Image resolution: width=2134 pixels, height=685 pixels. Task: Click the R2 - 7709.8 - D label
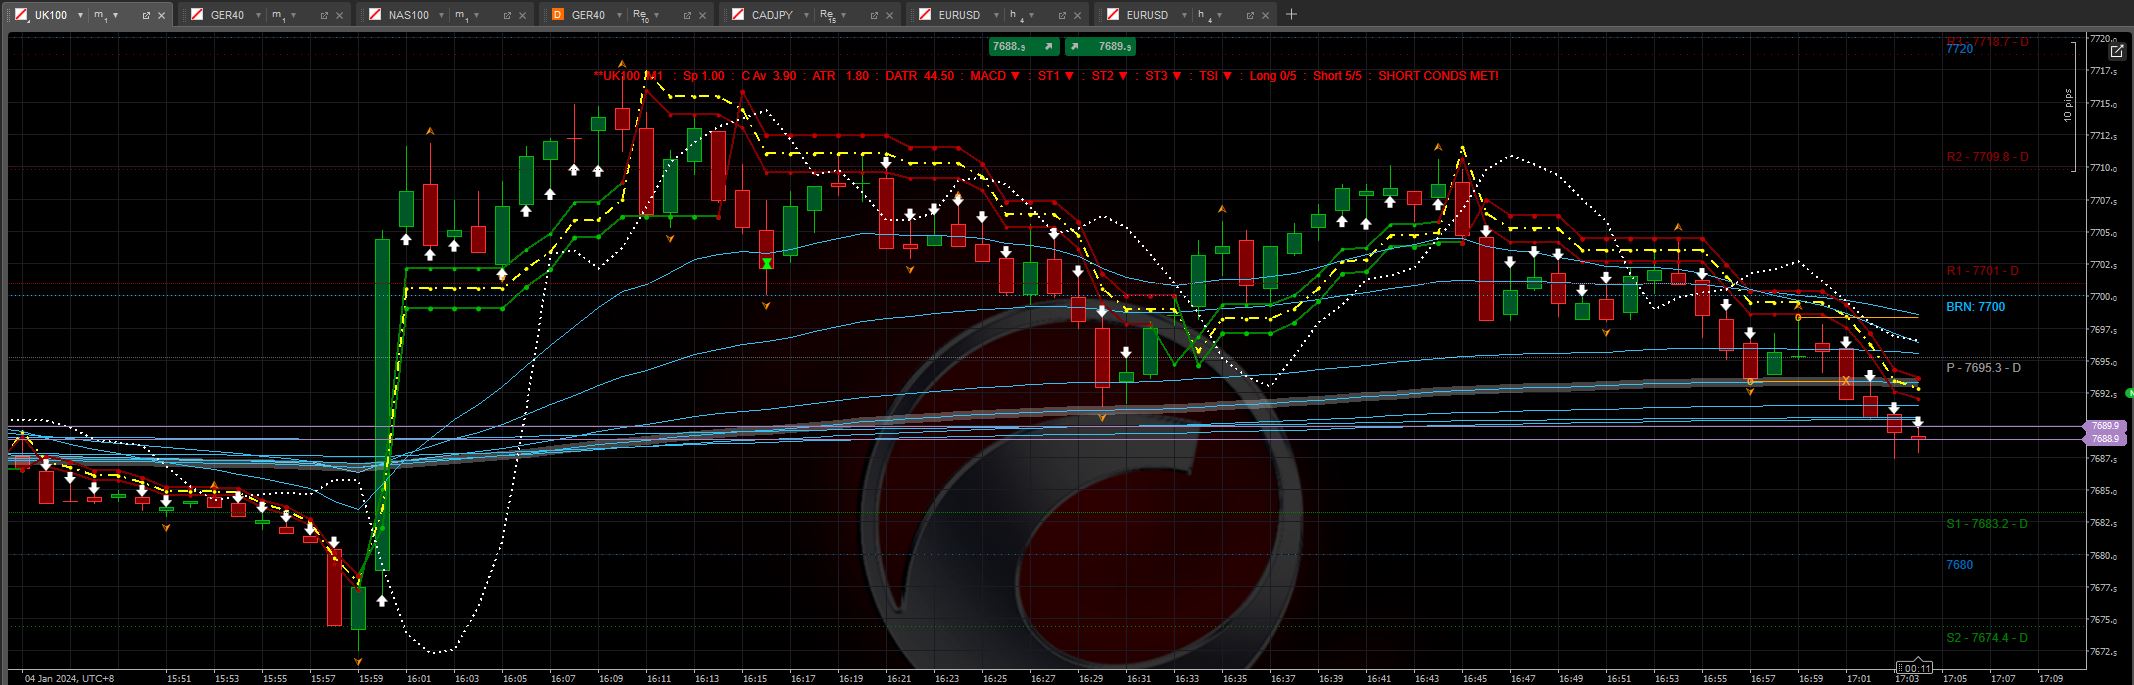coord(1987,157)
